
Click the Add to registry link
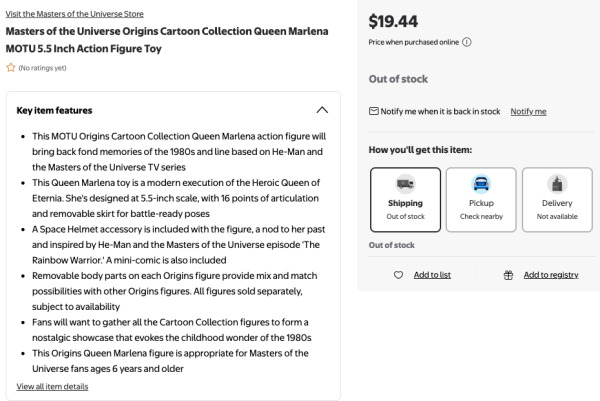[551, 275]
